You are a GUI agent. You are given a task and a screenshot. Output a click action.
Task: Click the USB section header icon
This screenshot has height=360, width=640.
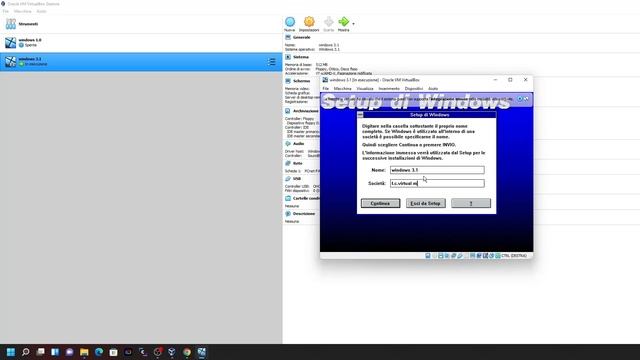(x=288, y=179)
